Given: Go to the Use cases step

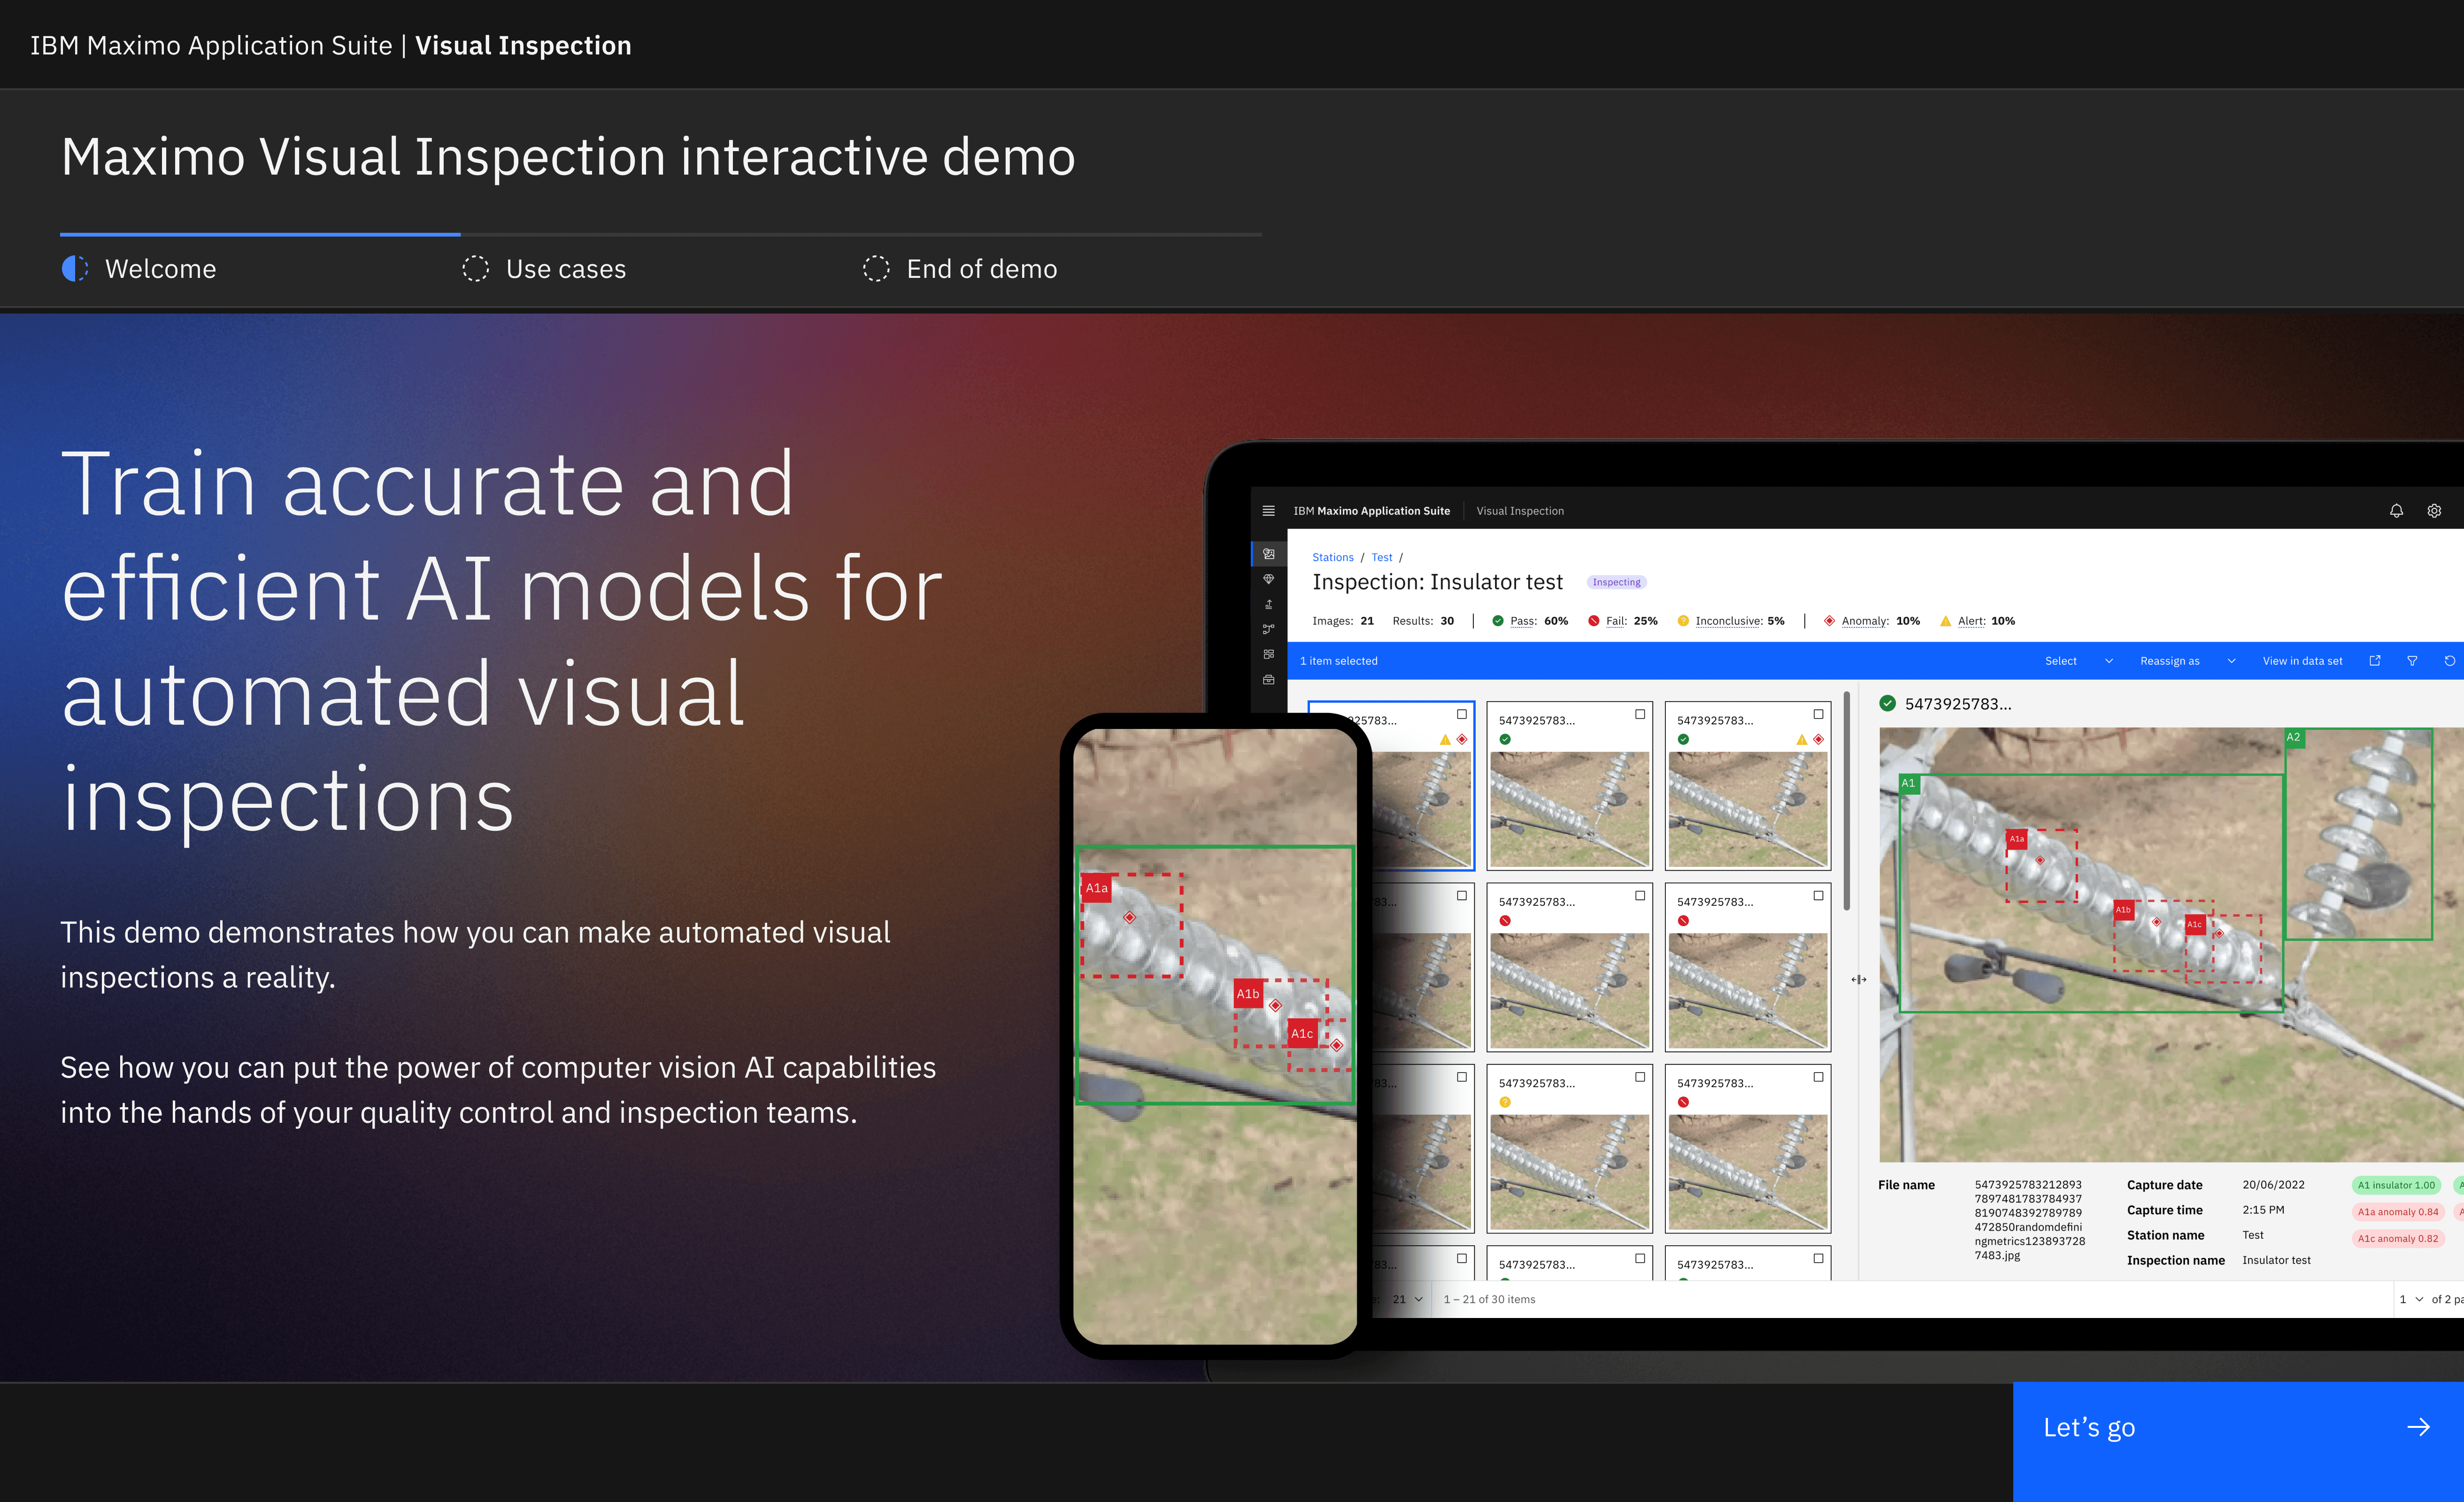Looking at the screenshot, I should 544,269.
